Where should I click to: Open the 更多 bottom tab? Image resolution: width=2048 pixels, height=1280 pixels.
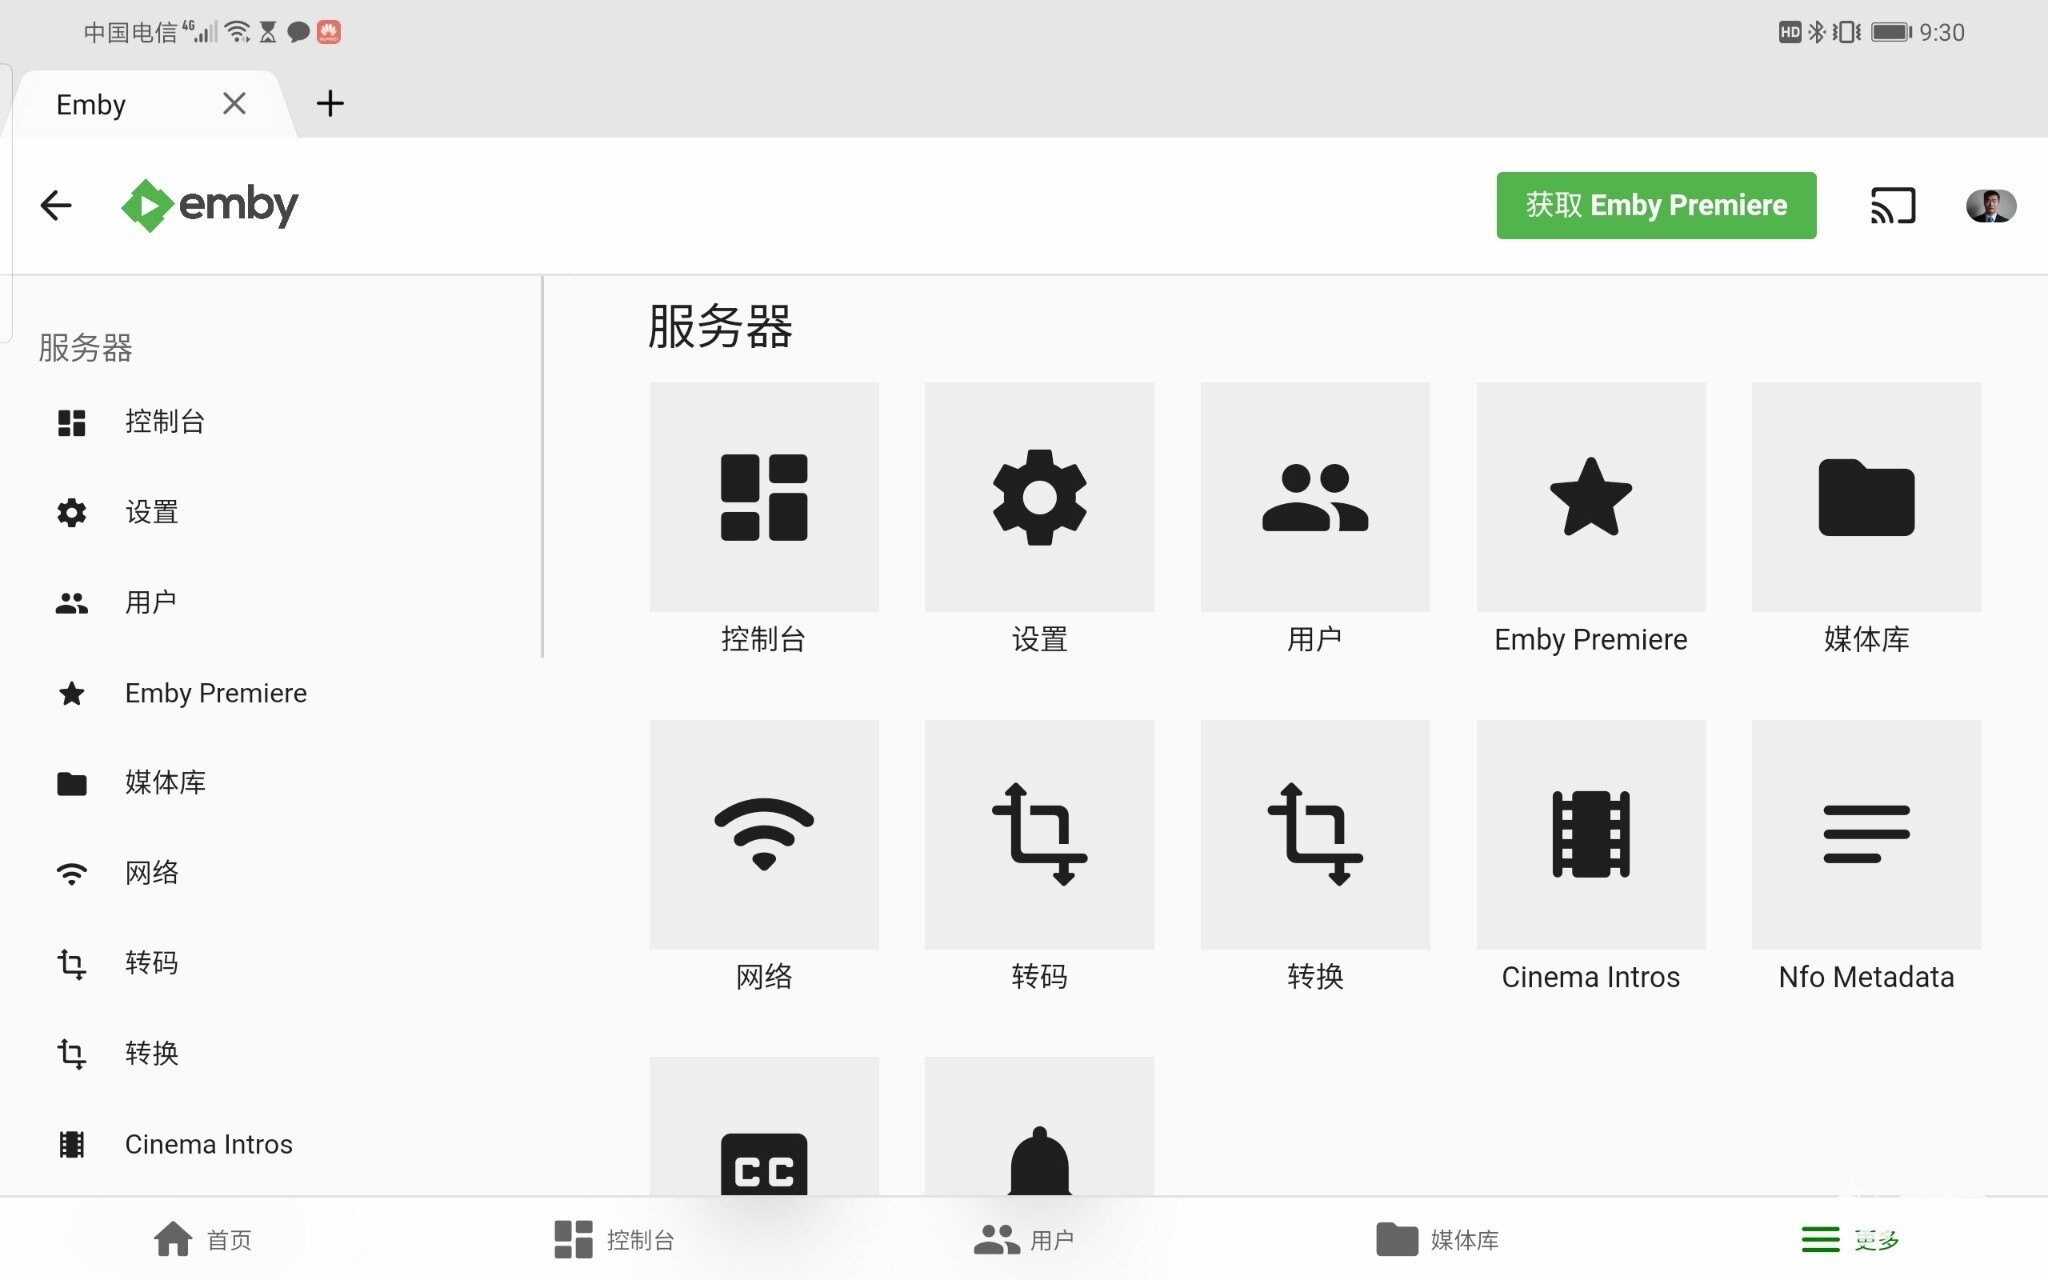pyautogui.click(x=1850, y=1240)
